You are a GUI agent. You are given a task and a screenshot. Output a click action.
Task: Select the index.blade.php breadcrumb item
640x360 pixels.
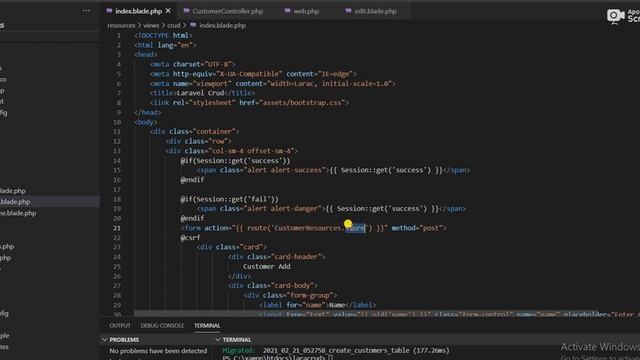point(222,25)
